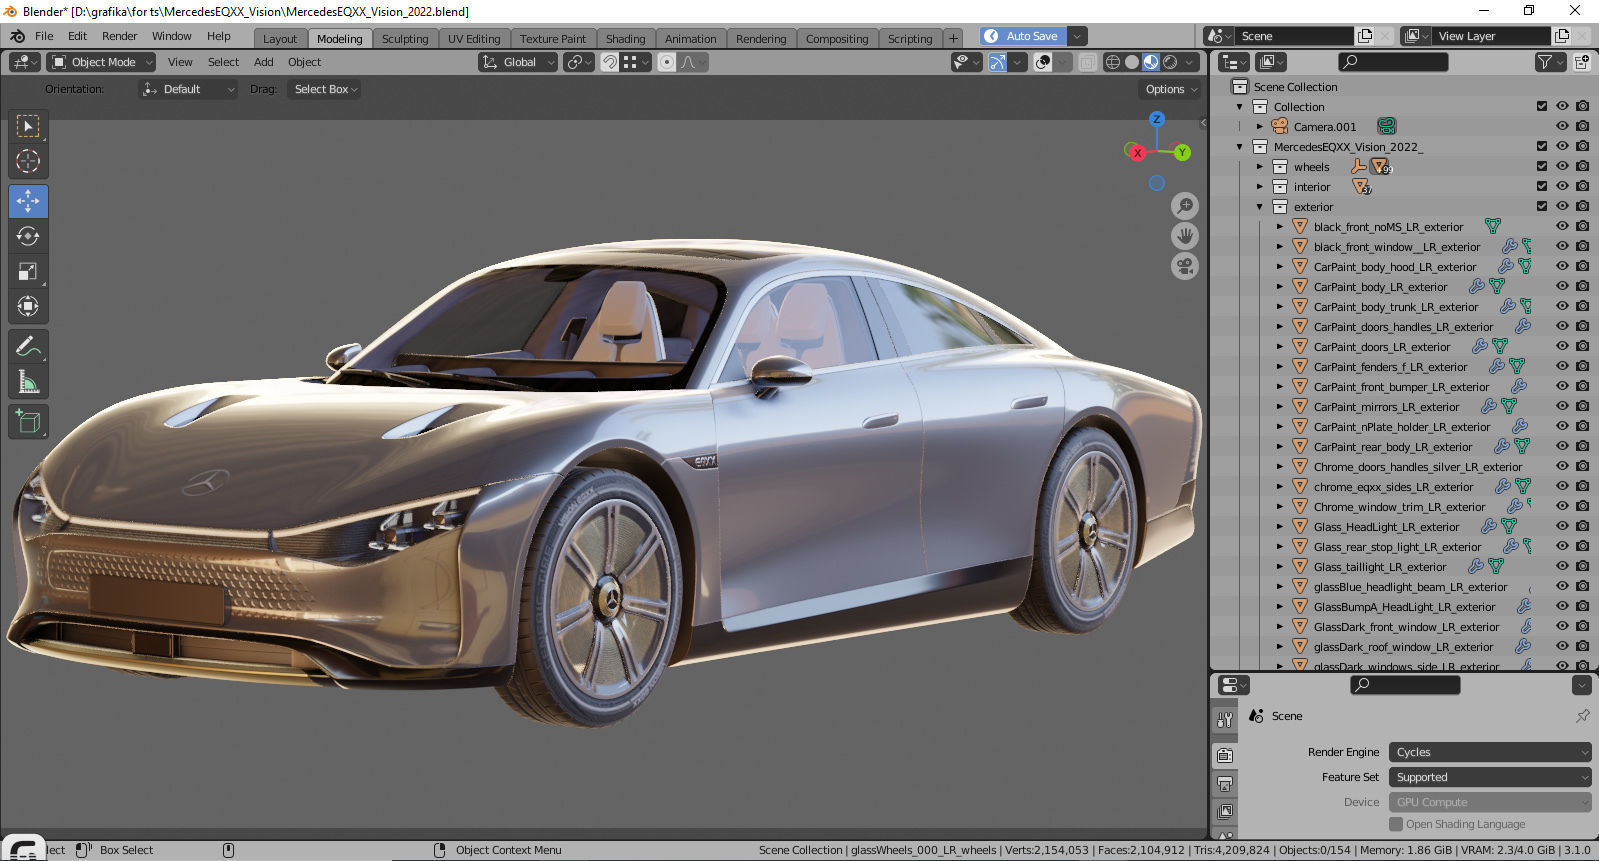Select the Measure tool

[x=28, y=382]
